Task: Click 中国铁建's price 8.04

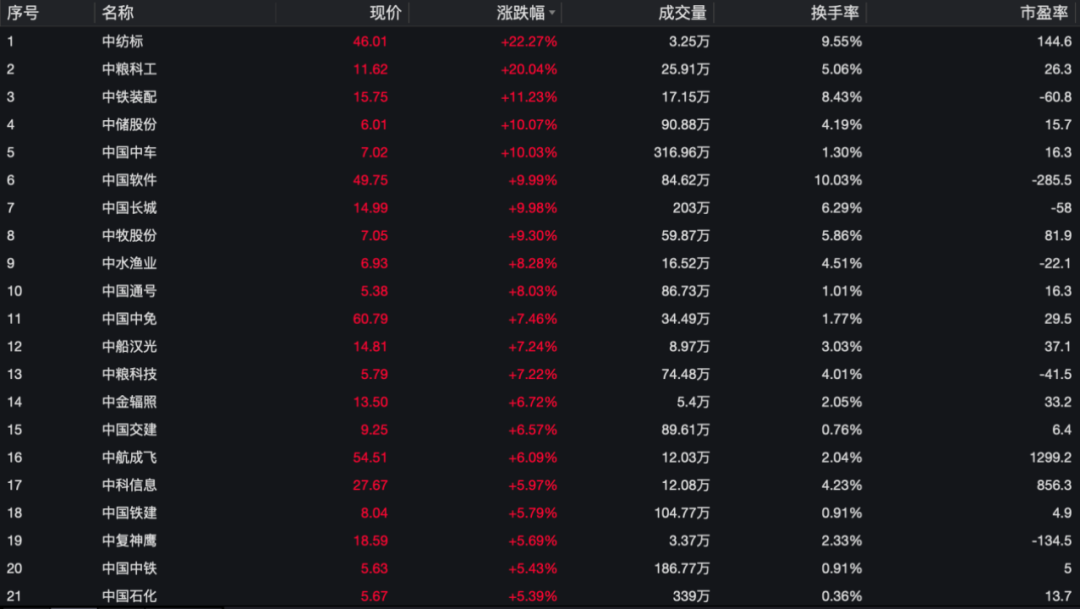Action: (x=372, y=513)
